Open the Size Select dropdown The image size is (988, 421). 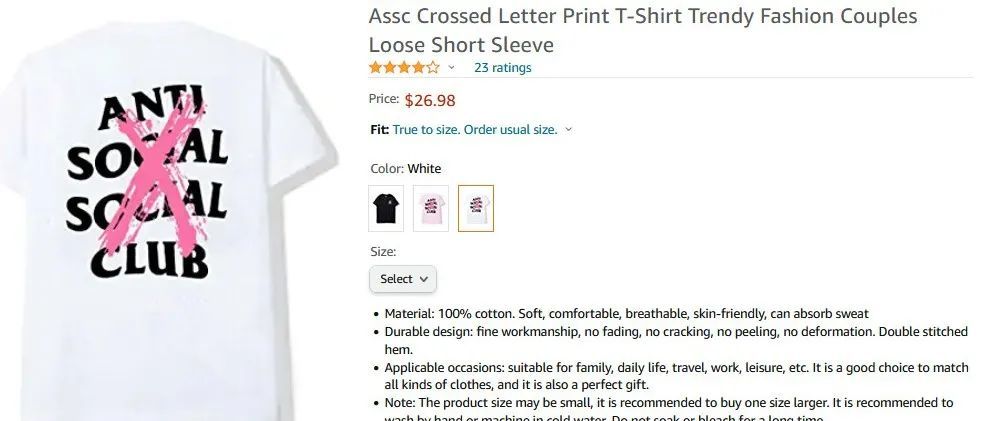coord(403,279)
